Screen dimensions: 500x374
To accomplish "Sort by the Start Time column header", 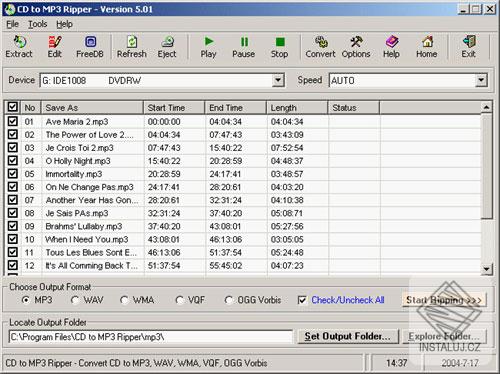I will (x=174, y=108).
